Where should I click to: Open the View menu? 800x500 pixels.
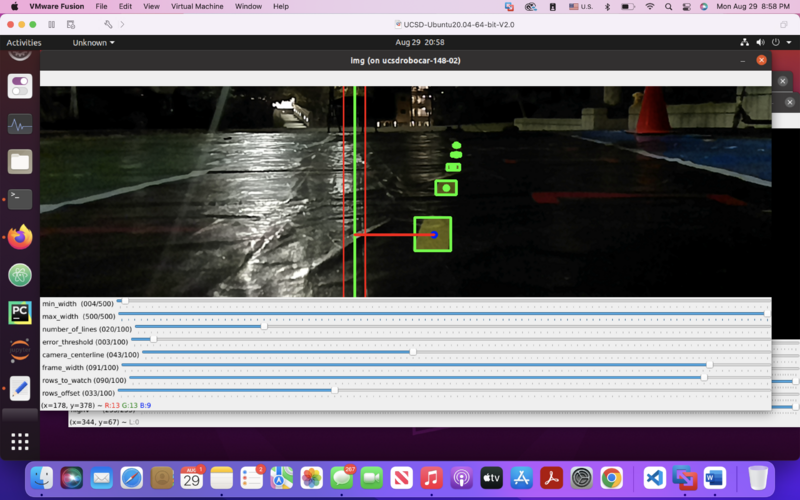point(151,7)
